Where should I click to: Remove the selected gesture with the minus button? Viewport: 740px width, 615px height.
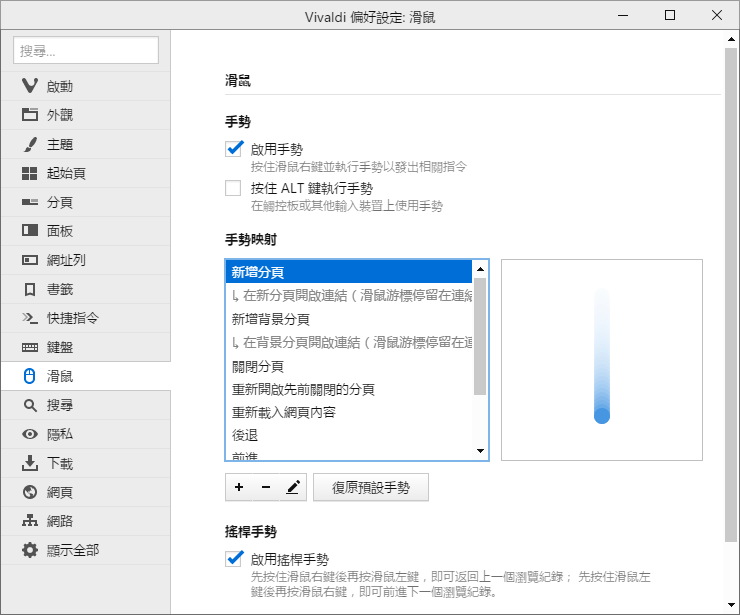(266, 487)
